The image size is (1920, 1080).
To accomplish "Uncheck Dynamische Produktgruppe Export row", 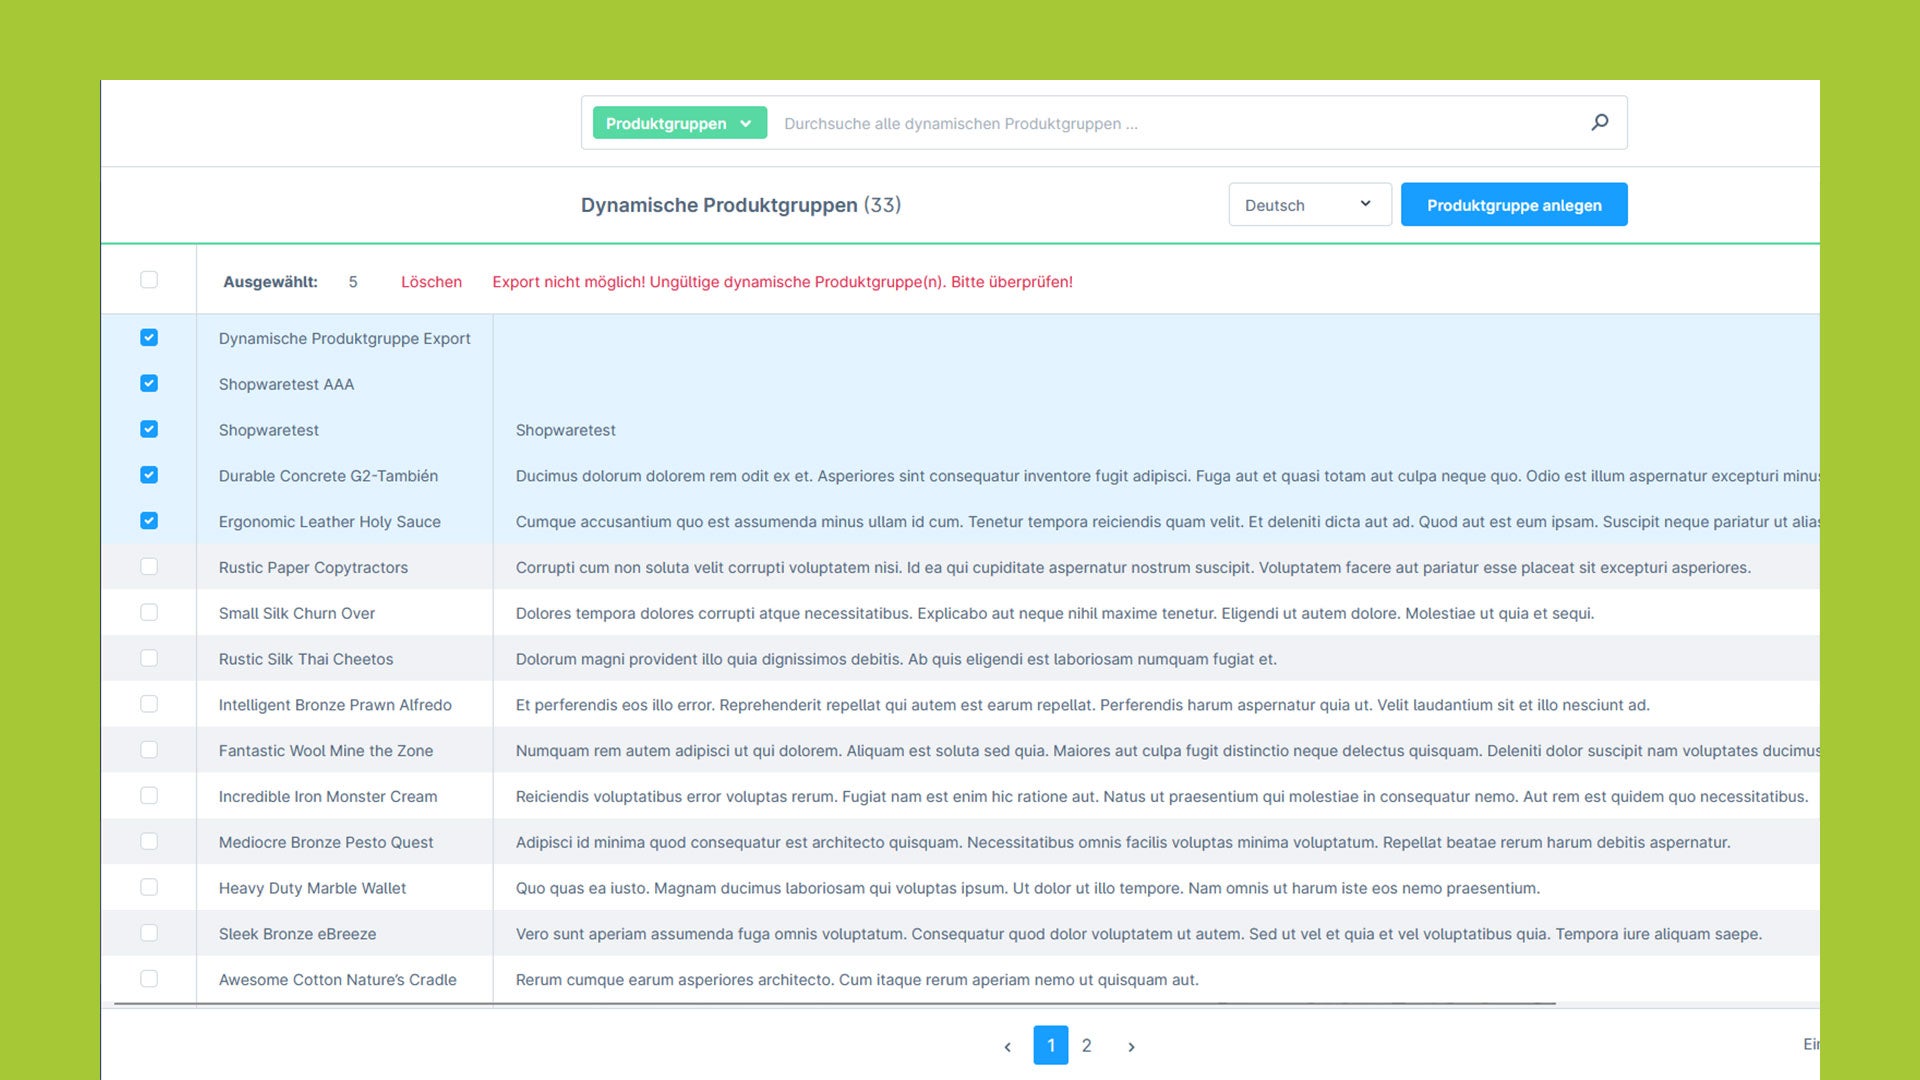I will (149, 338).
